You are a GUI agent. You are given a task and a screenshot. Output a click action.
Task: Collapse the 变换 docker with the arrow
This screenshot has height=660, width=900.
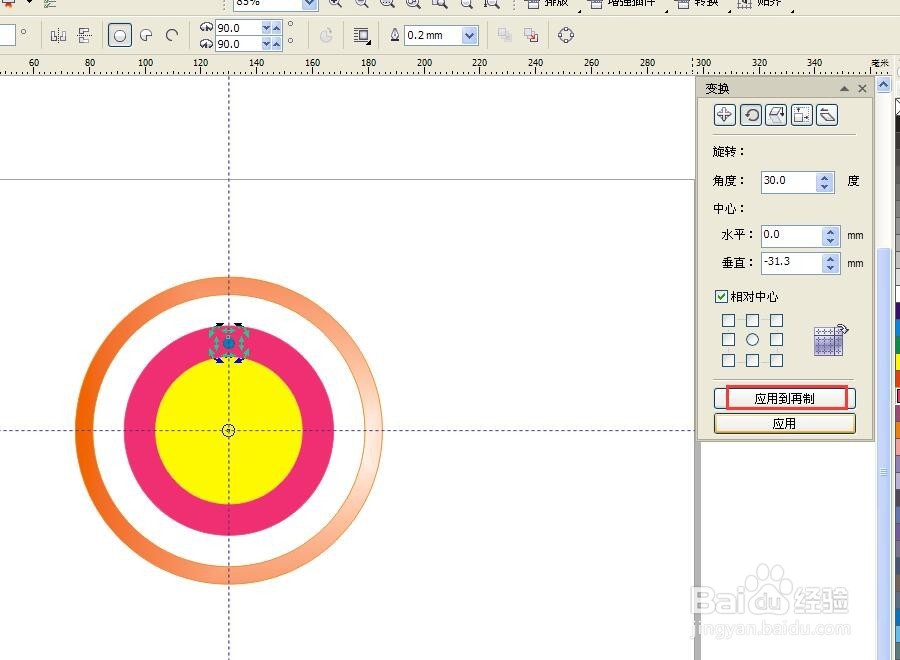click(x=844, y=88)
